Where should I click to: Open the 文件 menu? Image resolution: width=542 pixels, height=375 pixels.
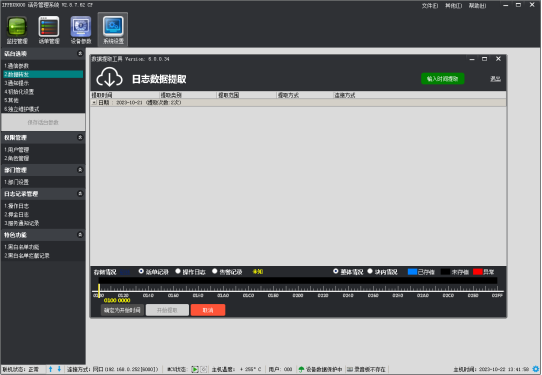(x=430, y=6)
